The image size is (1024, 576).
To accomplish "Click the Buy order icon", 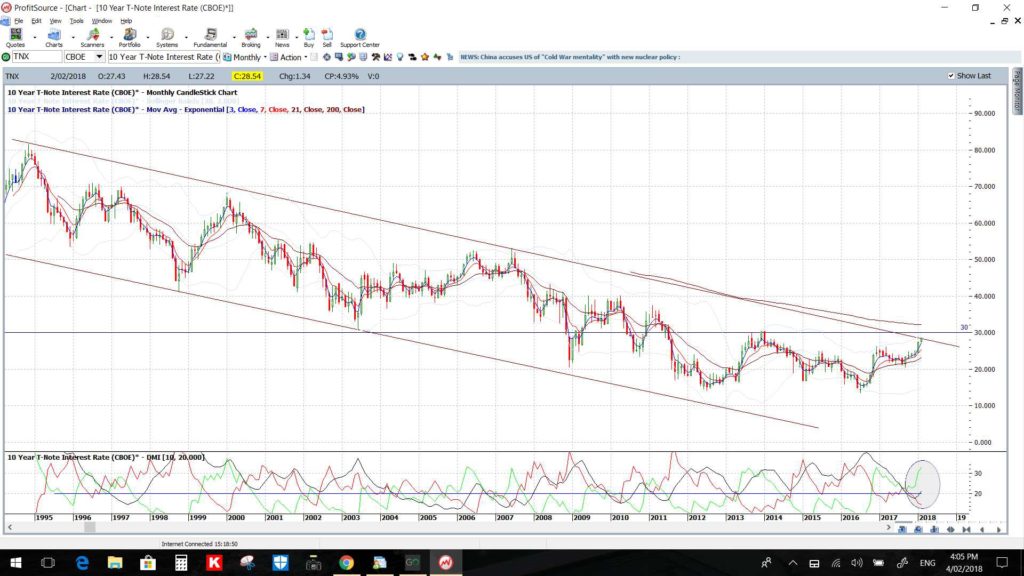I will pyautogui.click(x=309, y=38).
